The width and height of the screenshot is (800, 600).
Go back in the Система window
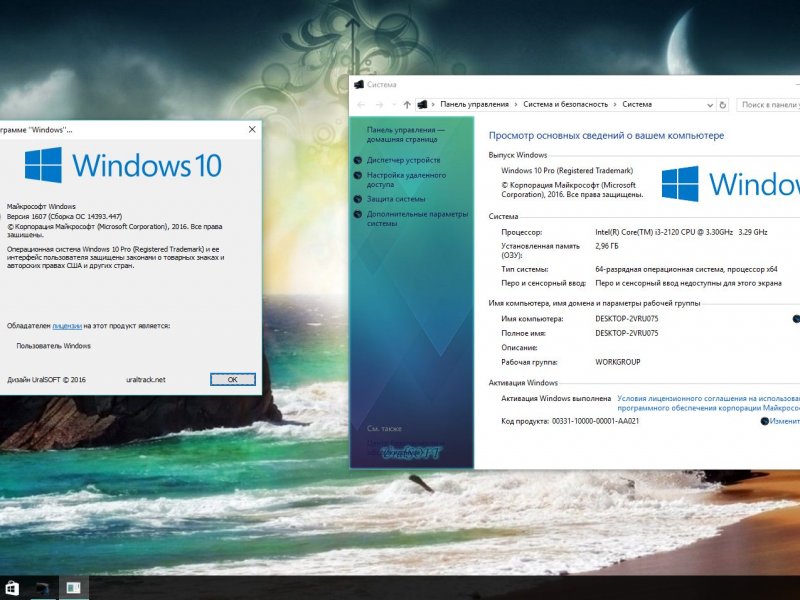[361, 105]
